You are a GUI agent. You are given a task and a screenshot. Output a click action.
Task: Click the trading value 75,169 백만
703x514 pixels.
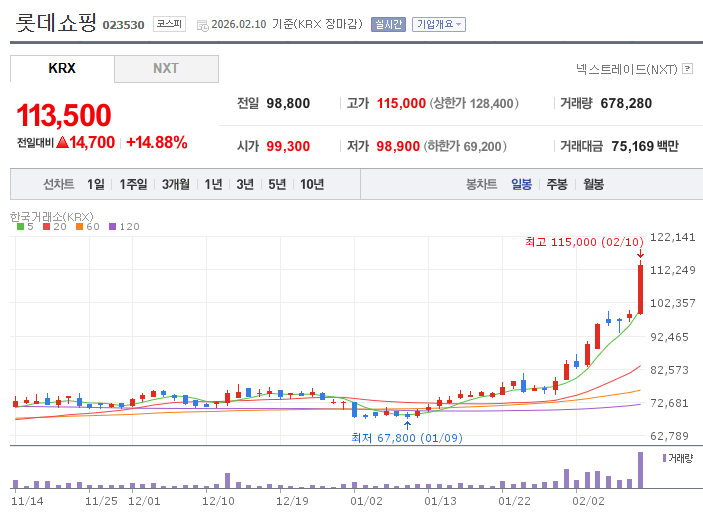coord(645,146)
